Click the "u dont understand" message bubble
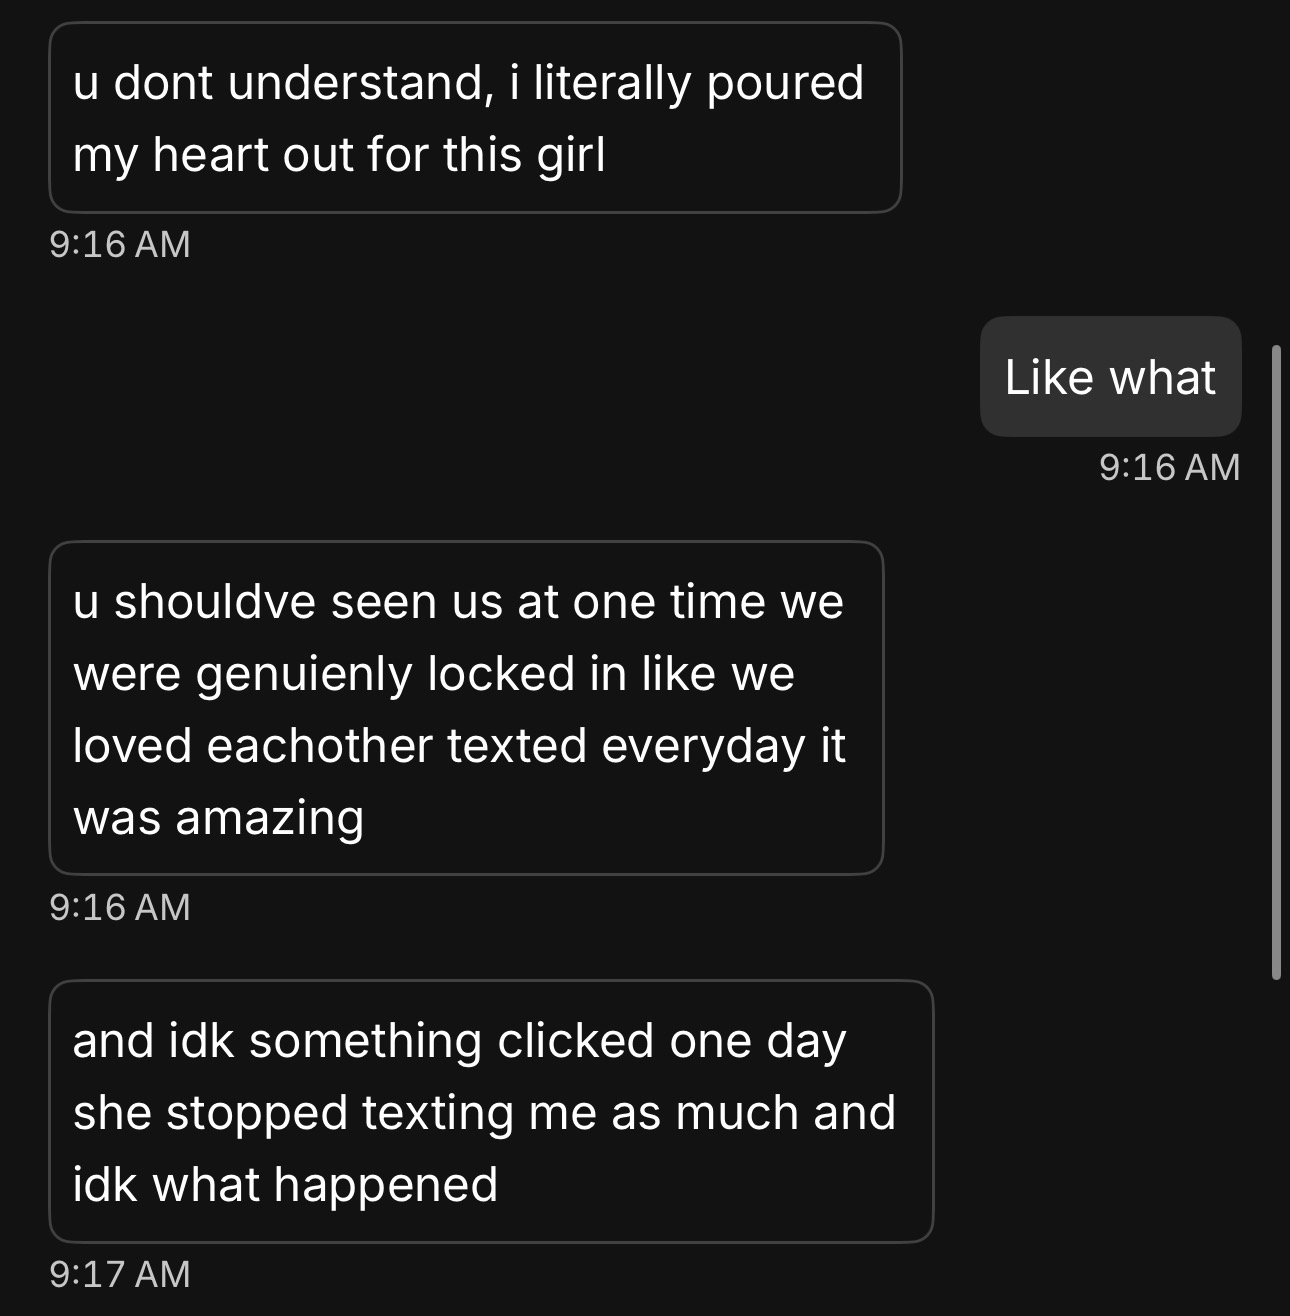The height and width of the screenshot is (1316, 1290). (474, 118)
